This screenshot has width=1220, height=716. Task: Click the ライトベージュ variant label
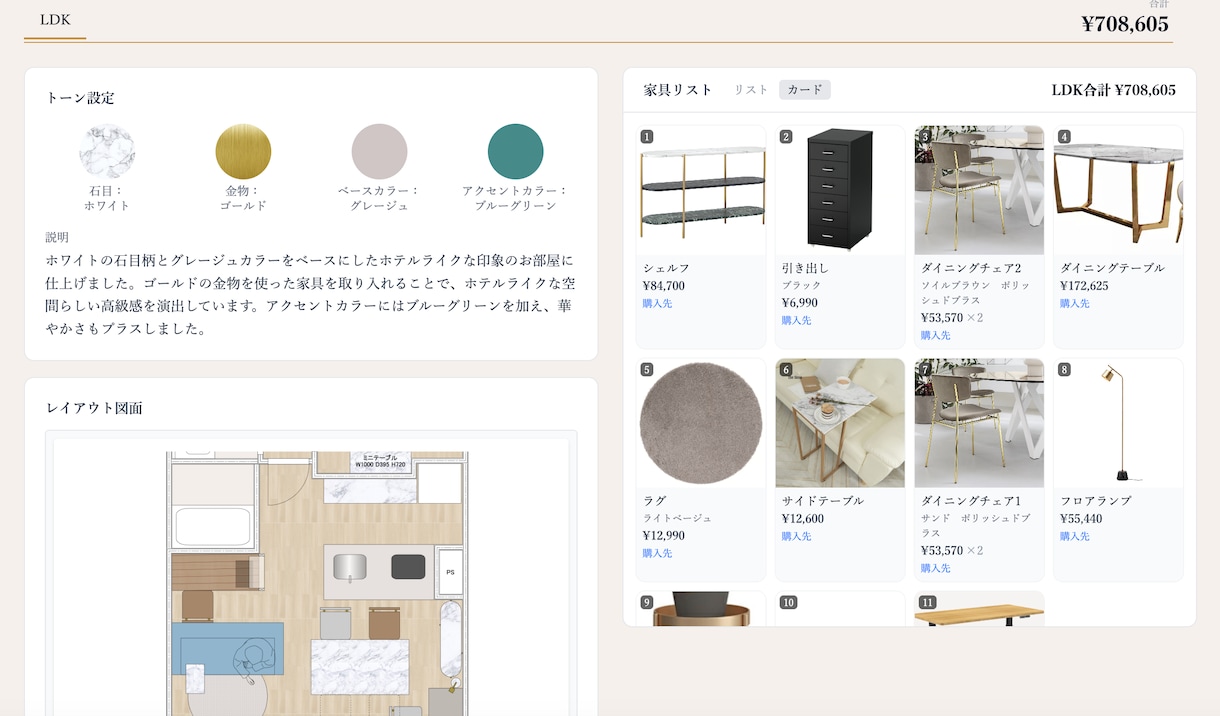pos(677,518)
